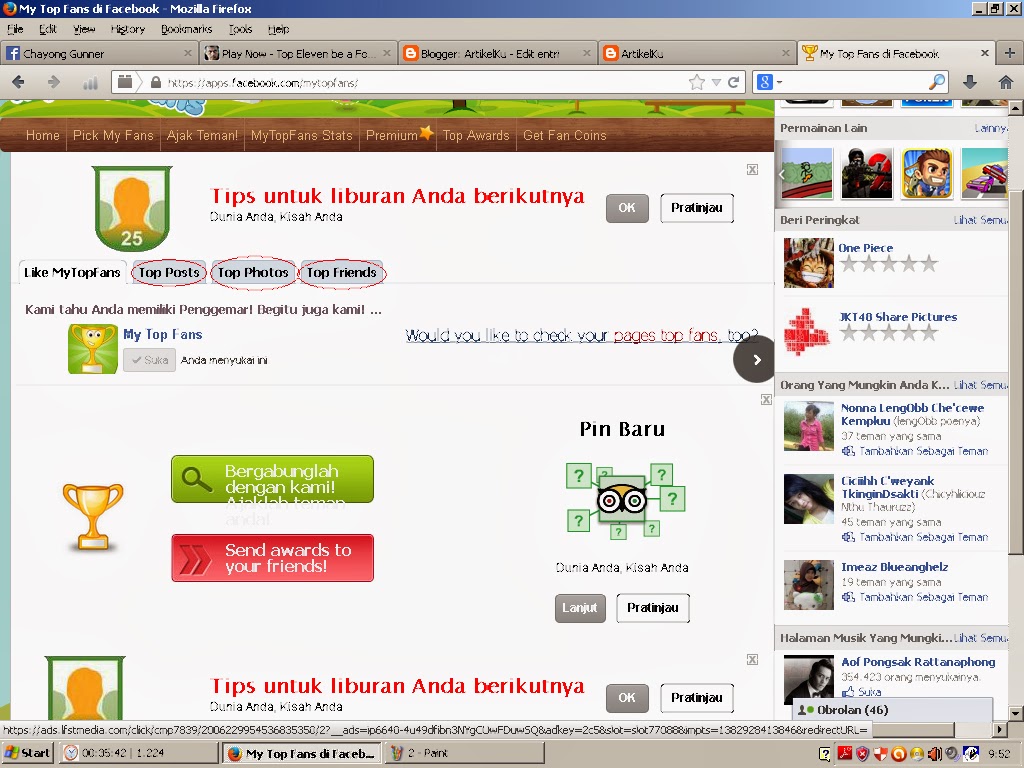Open MyTopFans Stats in the navigation bar

pyautogui.click(x=302, y=135)
